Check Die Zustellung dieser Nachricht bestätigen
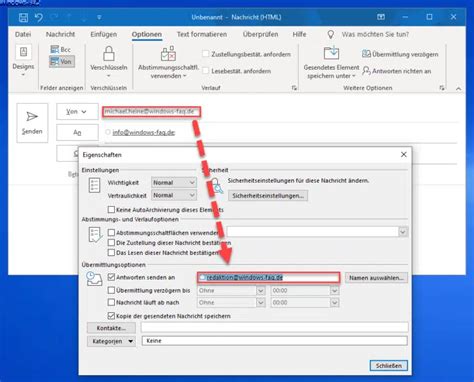The image size is (474, 382). pyautogui.click(x=111, y=243)
